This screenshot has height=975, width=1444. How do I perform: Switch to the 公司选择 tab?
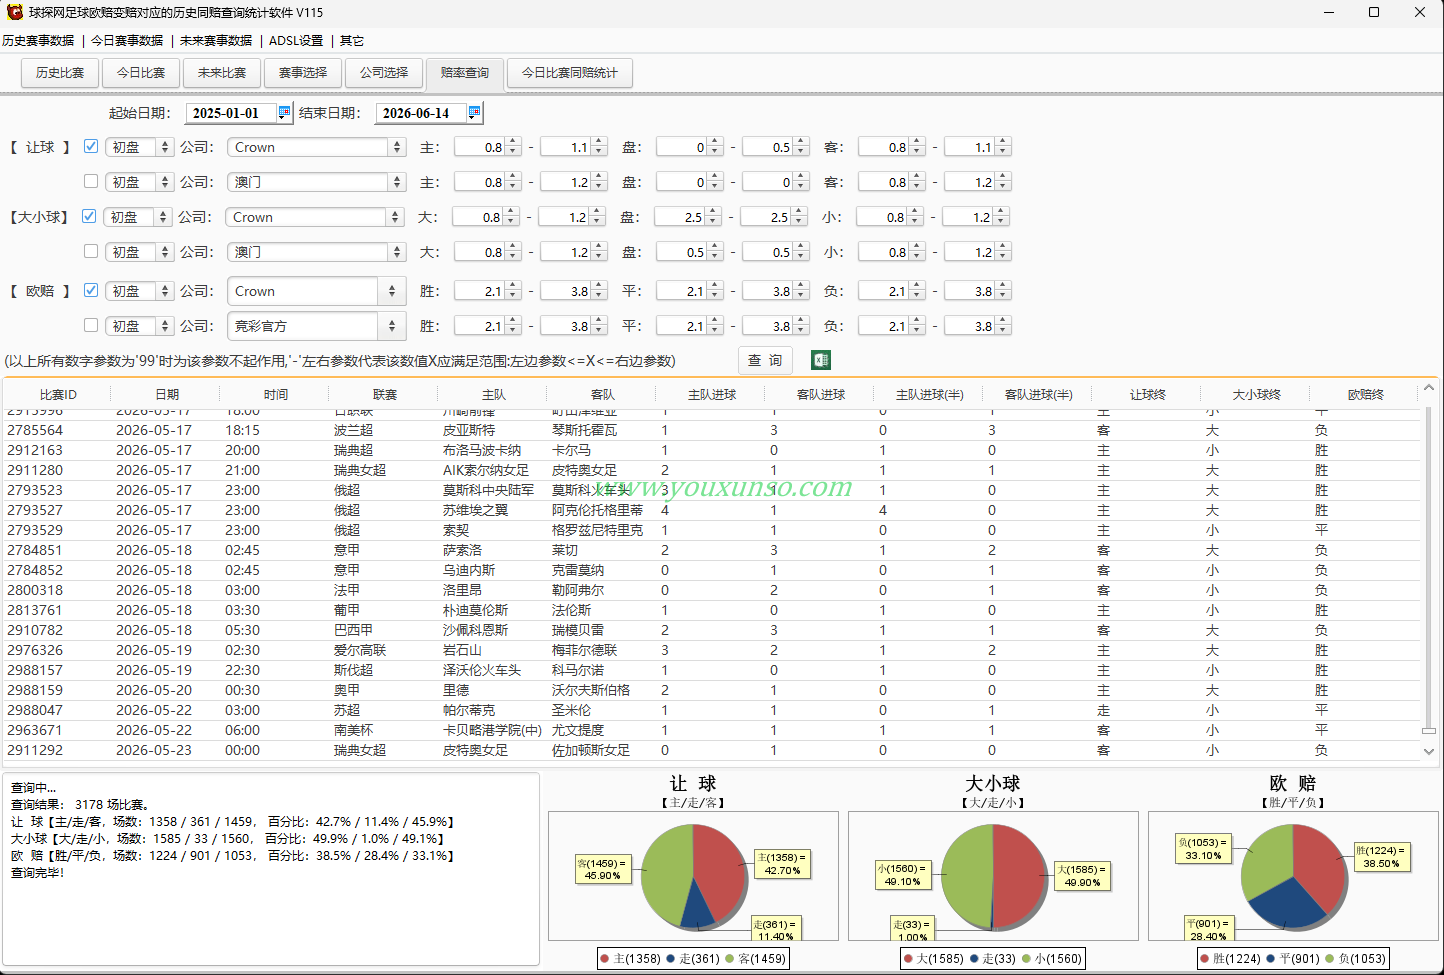click(x=384, y=73)
